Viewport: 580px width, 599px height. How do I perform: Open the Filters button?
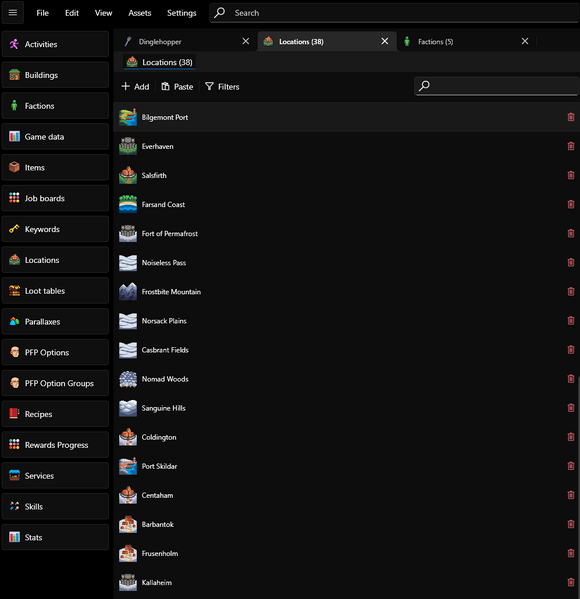tap(222, 87)
